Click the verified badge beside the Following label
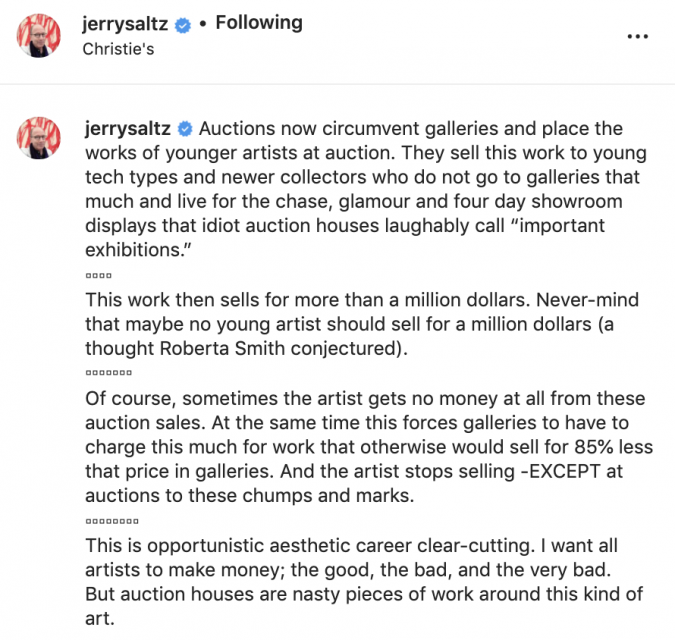The height and width of the screenshot is (640, 675). 183,25
